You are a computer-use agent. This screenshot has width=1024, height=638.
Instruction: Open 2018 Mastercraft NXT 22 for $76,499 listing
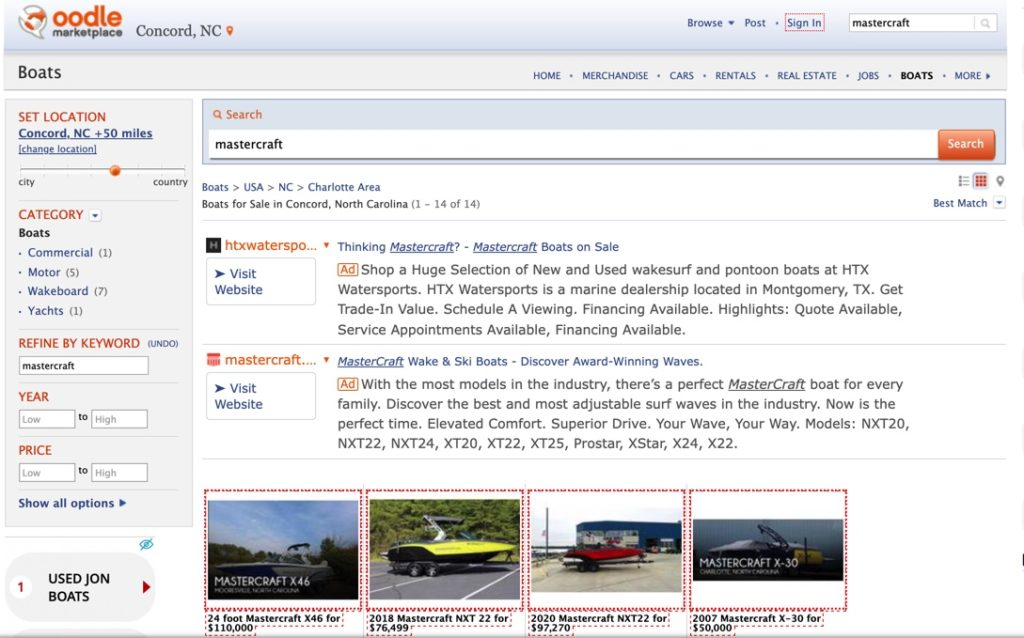pos(439,623)
